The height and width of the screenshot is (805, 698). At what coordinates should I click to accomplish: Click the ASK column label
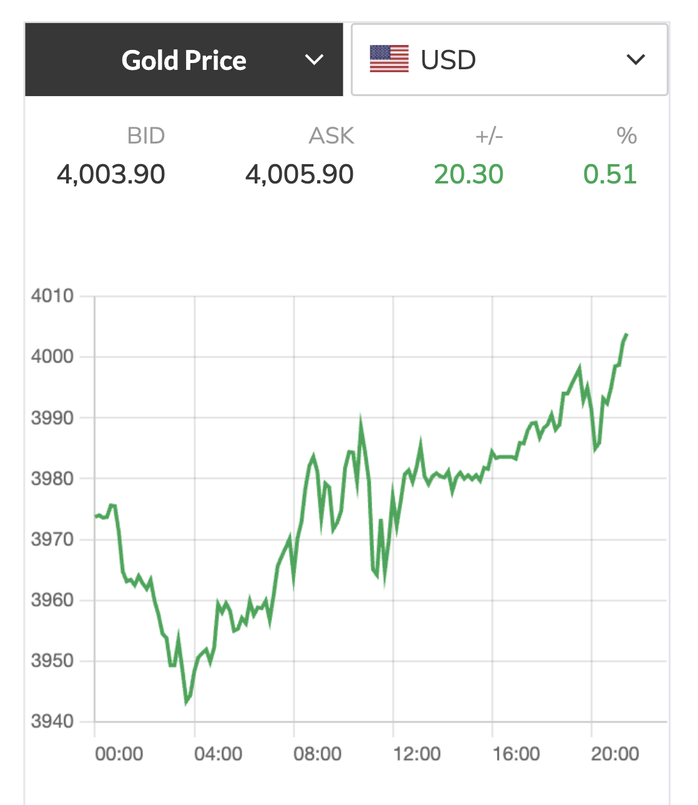[331, 136]
